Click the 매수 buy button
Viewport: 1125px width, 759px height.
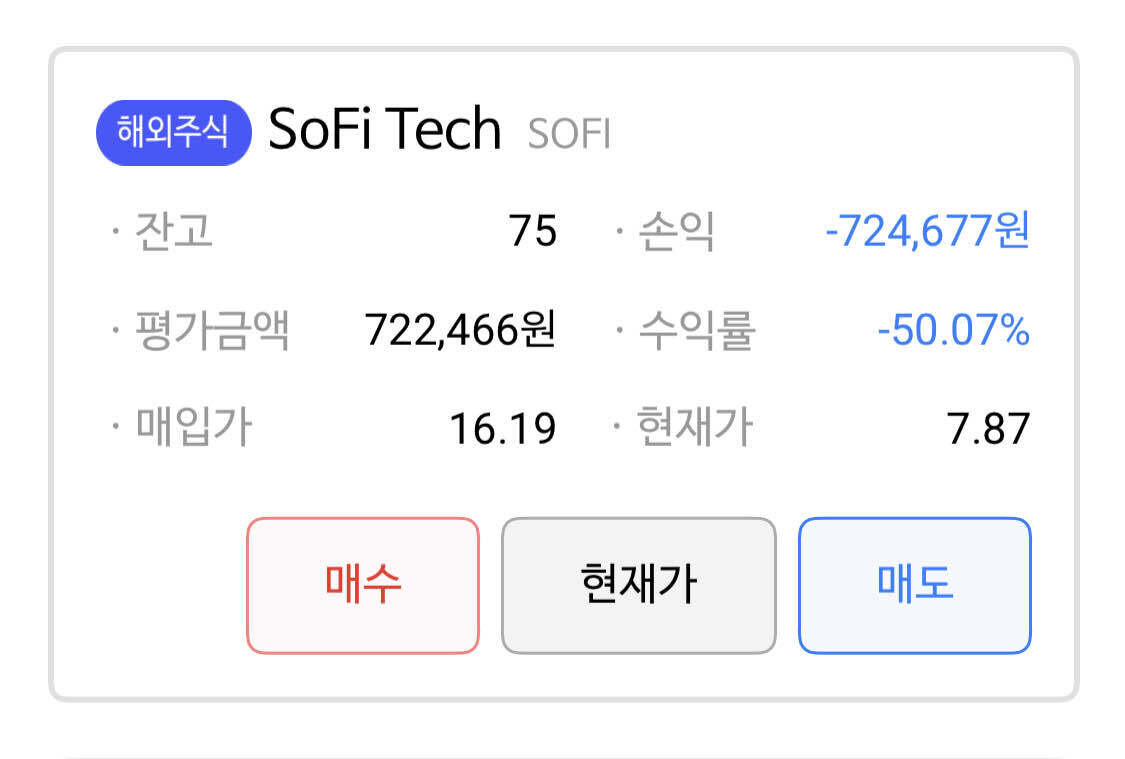click(x=363, y=587)
